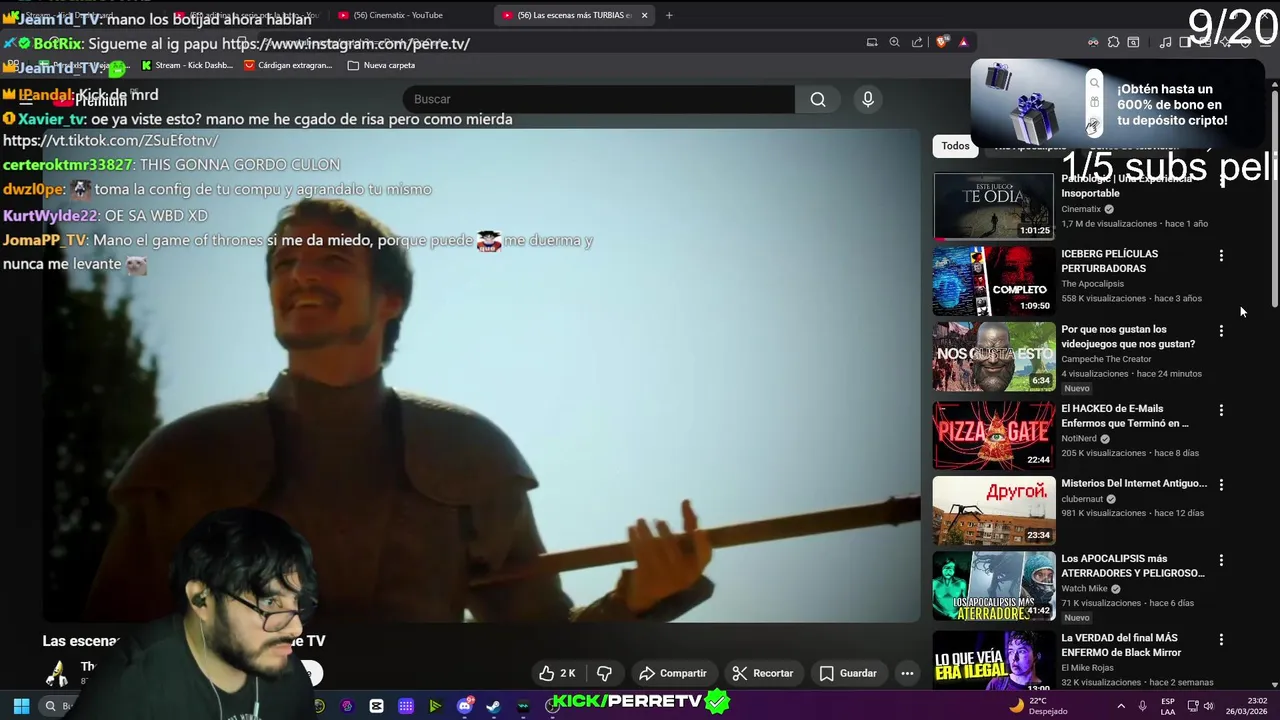Open options menu for 'Por que nos gustan los videojuegos'

(x=1221, y=331)
